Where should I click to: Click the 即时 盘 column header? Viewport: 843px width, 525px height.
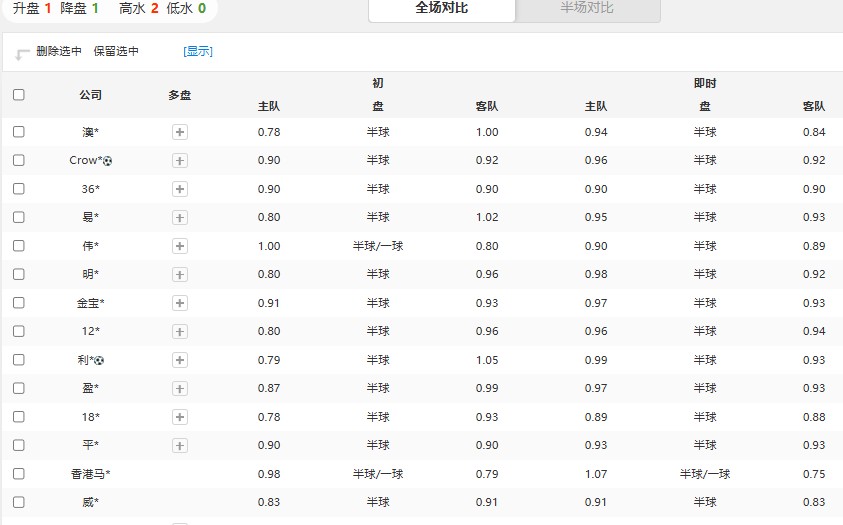[x=705, y=95]
